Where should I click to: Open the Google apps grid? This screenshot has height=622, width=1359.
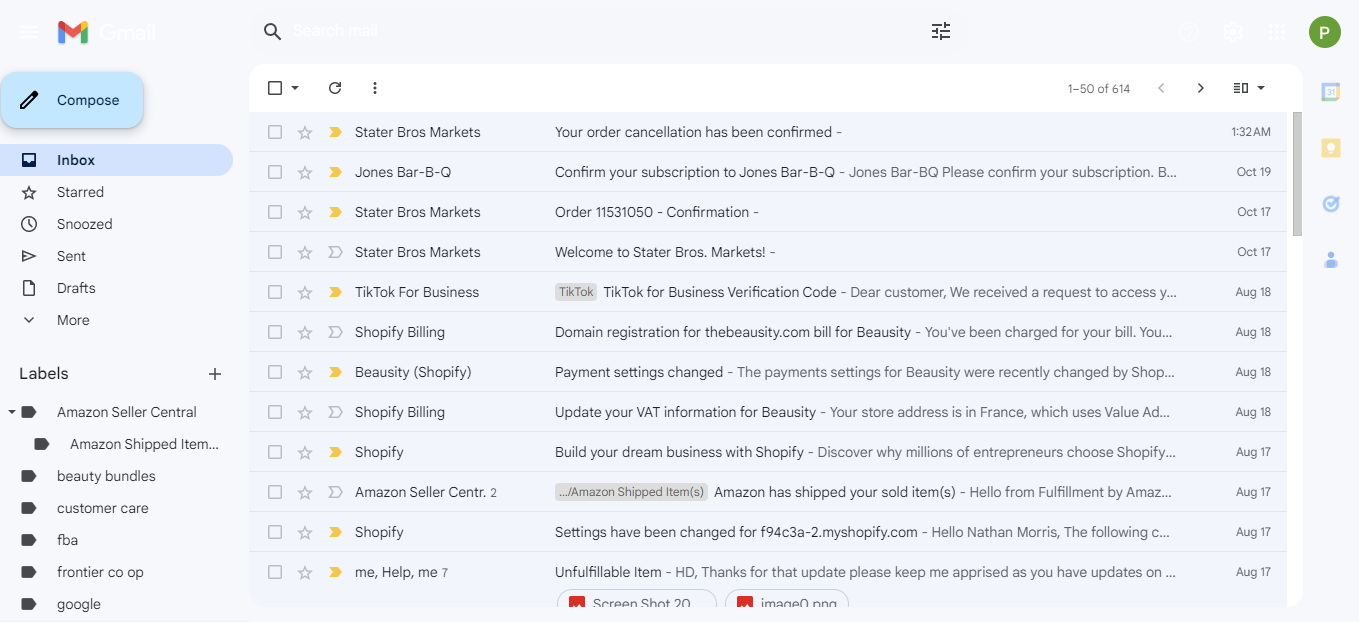pos(1277,32)
